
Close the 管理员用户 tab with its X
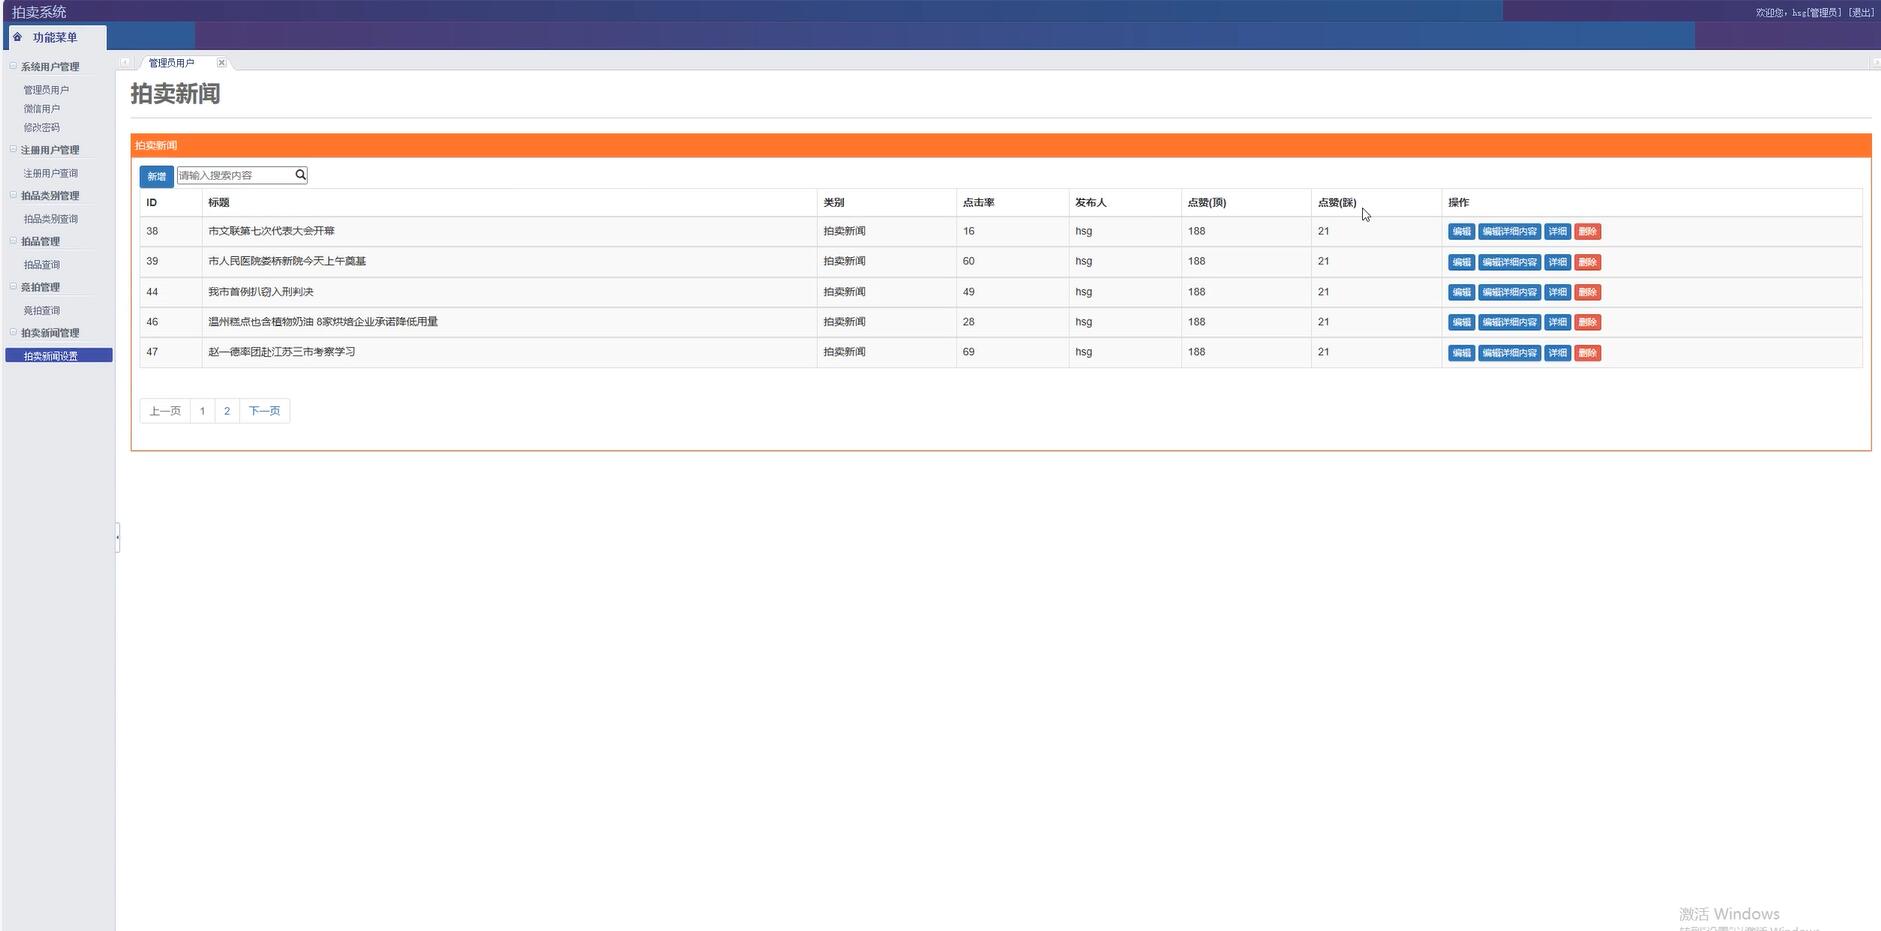click(x=221, y=63)
